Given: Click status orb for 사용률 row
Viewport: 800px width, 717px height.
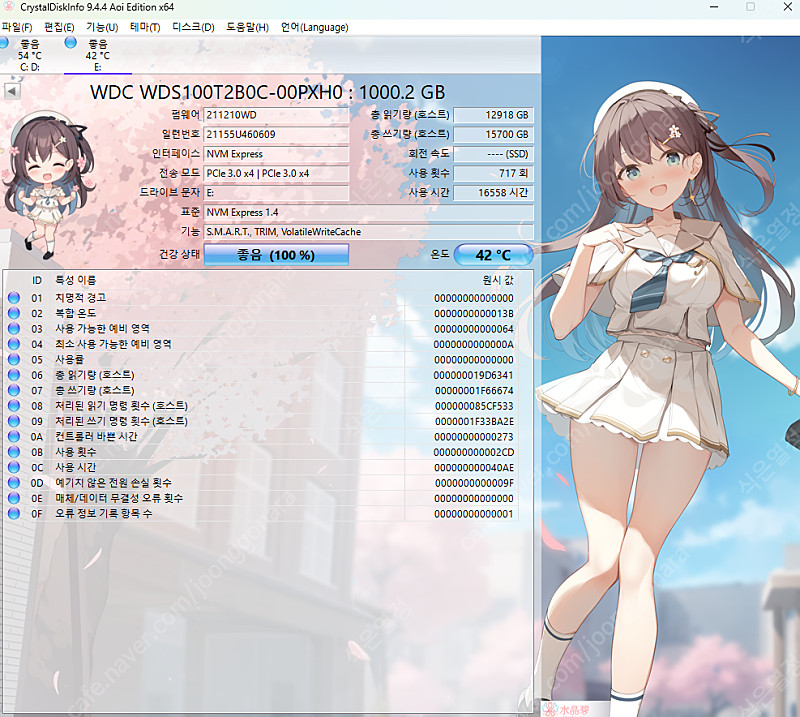Looking at the screenshot, I should [14, 358].
